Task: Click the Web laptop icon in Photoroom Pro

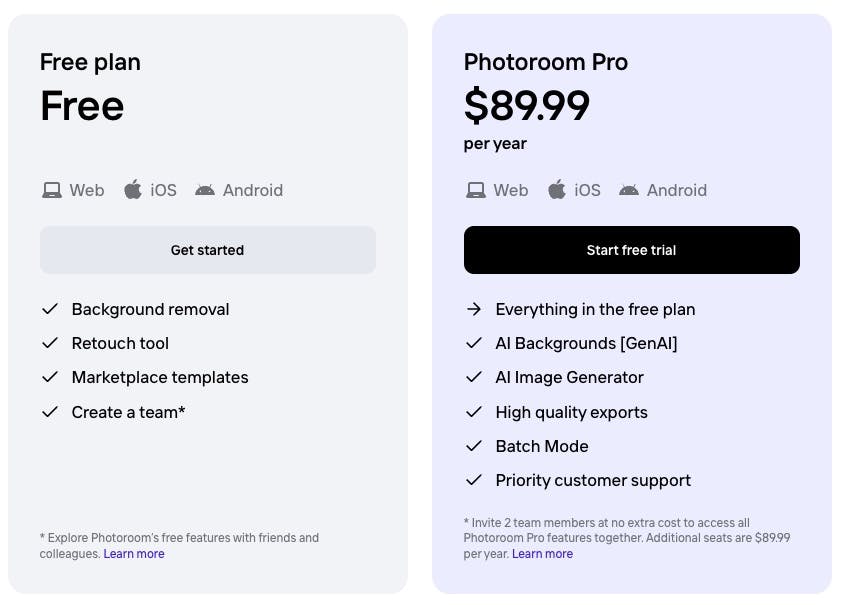Action: coord(475,190)
